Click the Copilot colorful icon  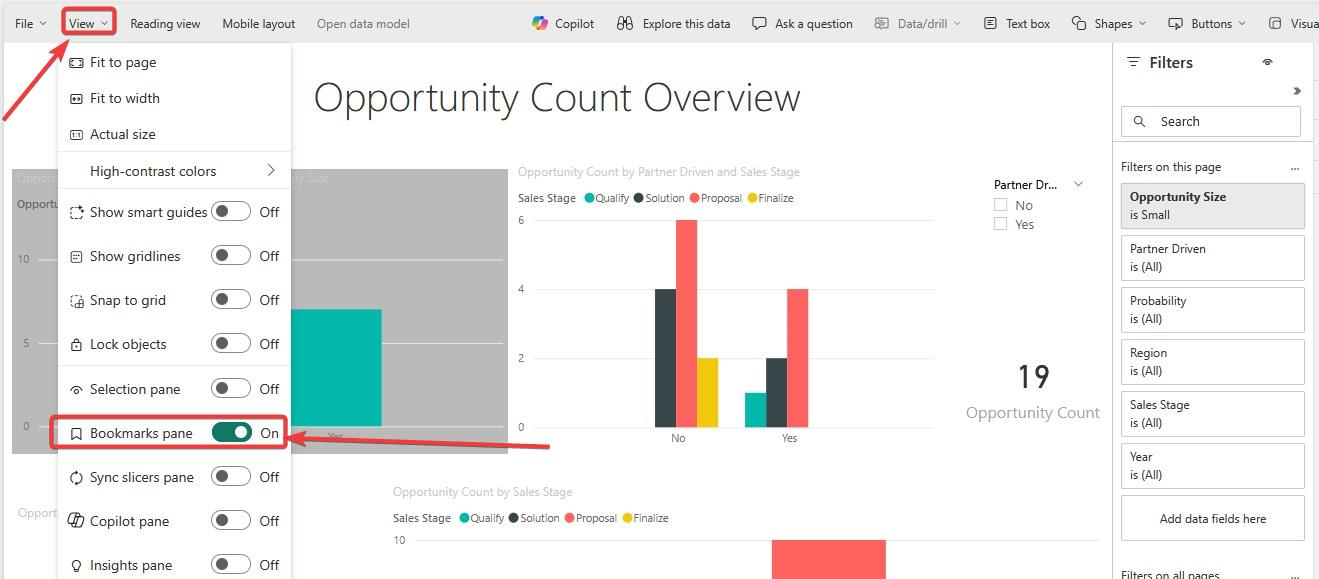540,23
